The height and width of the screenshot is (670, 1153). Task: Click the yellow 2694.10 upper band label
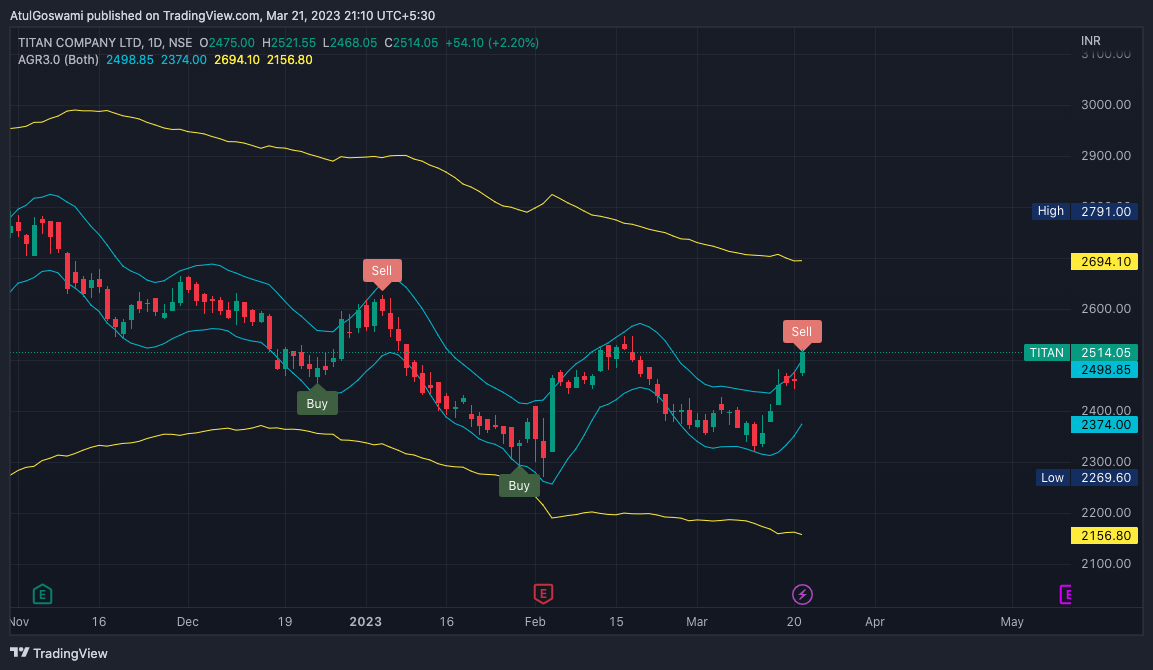[x=1104, y=262]
